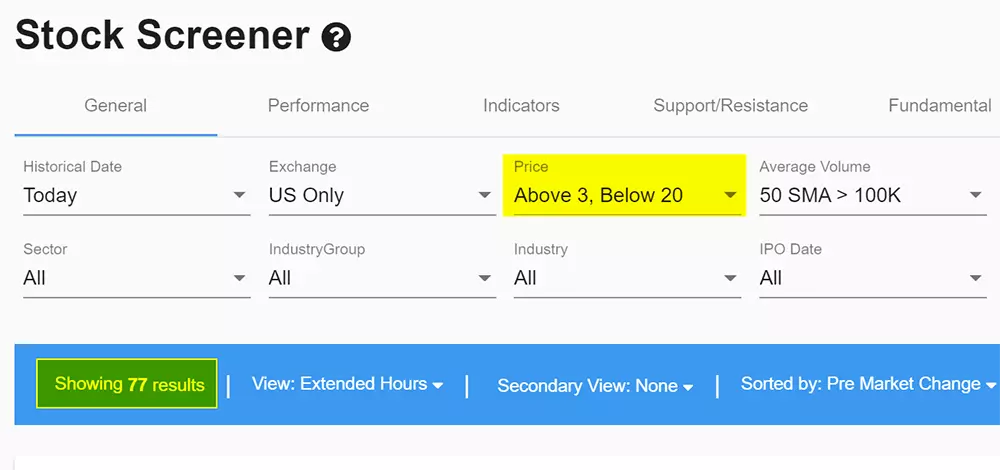The height and width of the screenshot is (470, 1000).
Task: Change the Sorted by Pre Market Change option
Action: 867,384
